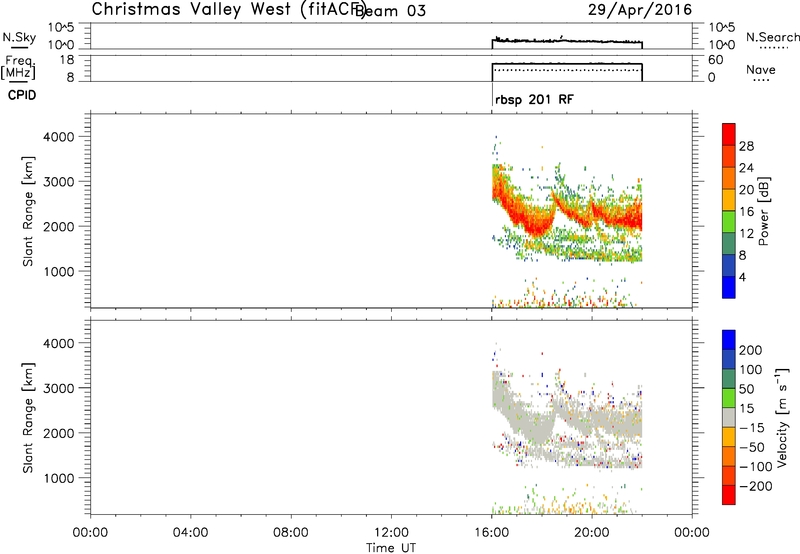Click the noise trace in N.Sky panel
Viewport: 800px width, 554px height.
[567, 41]
